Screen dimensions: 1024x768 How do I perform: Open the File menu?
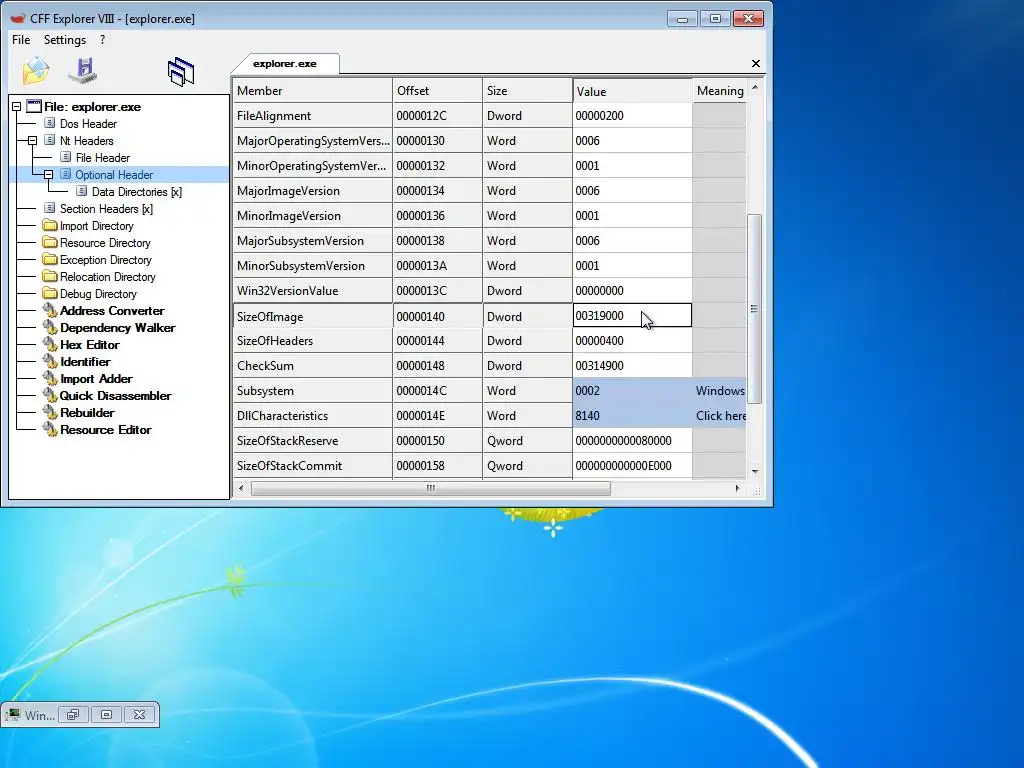(21, 40)
